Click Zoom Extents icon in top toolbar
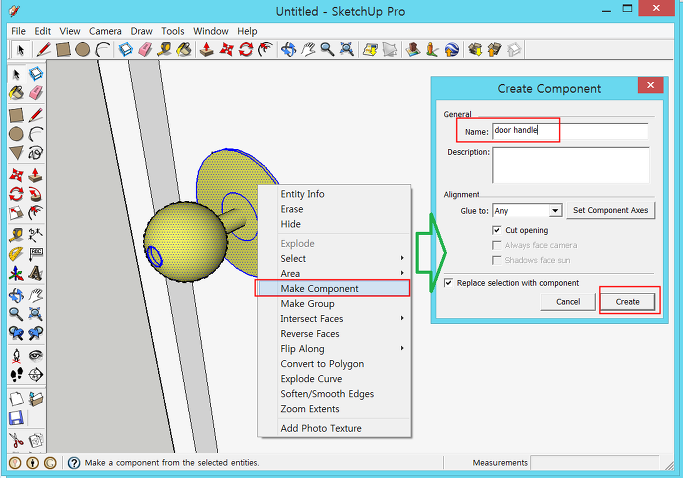Viewport: 683px width, 478px height. (347, 49)
